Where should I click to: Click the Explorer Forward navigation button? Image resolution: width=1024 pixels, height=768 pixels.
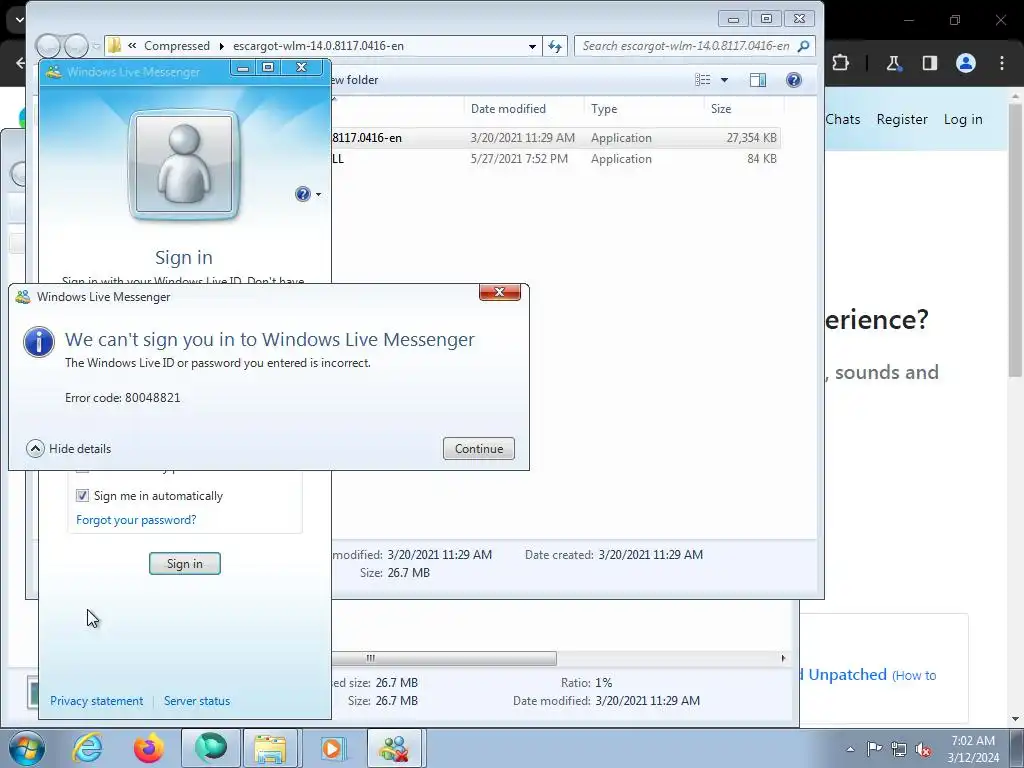[x=76, y=46]
